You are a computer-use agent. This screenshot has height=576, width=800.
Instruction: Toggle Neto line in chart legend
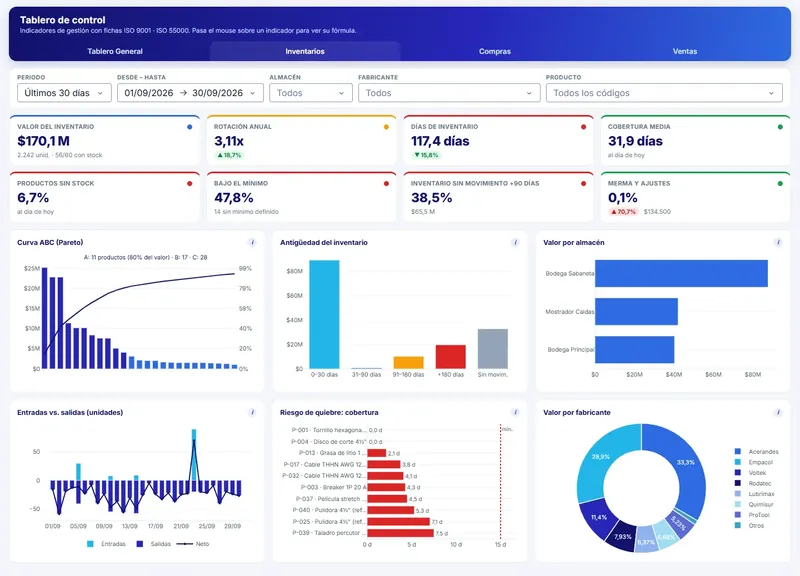click(x=193, y=544)
